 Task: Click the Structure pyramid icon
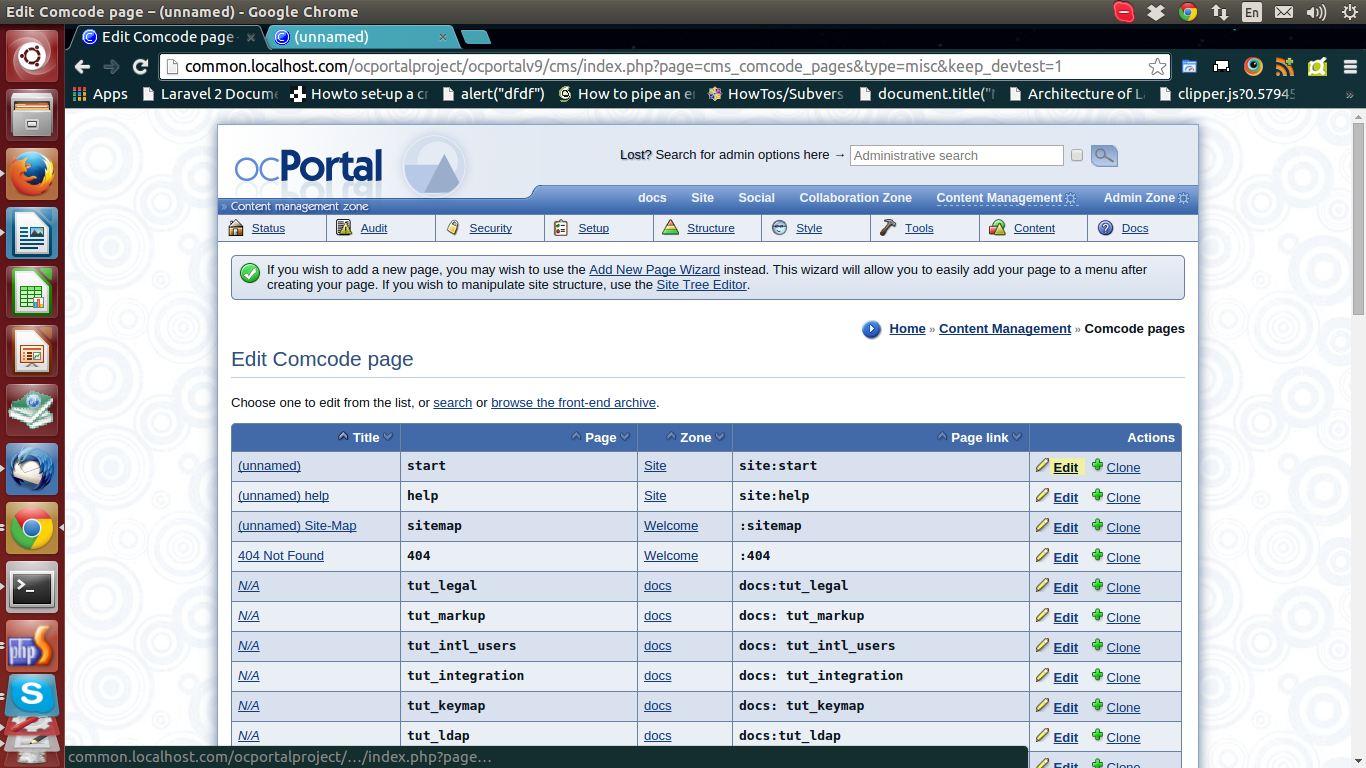(670, 228)
